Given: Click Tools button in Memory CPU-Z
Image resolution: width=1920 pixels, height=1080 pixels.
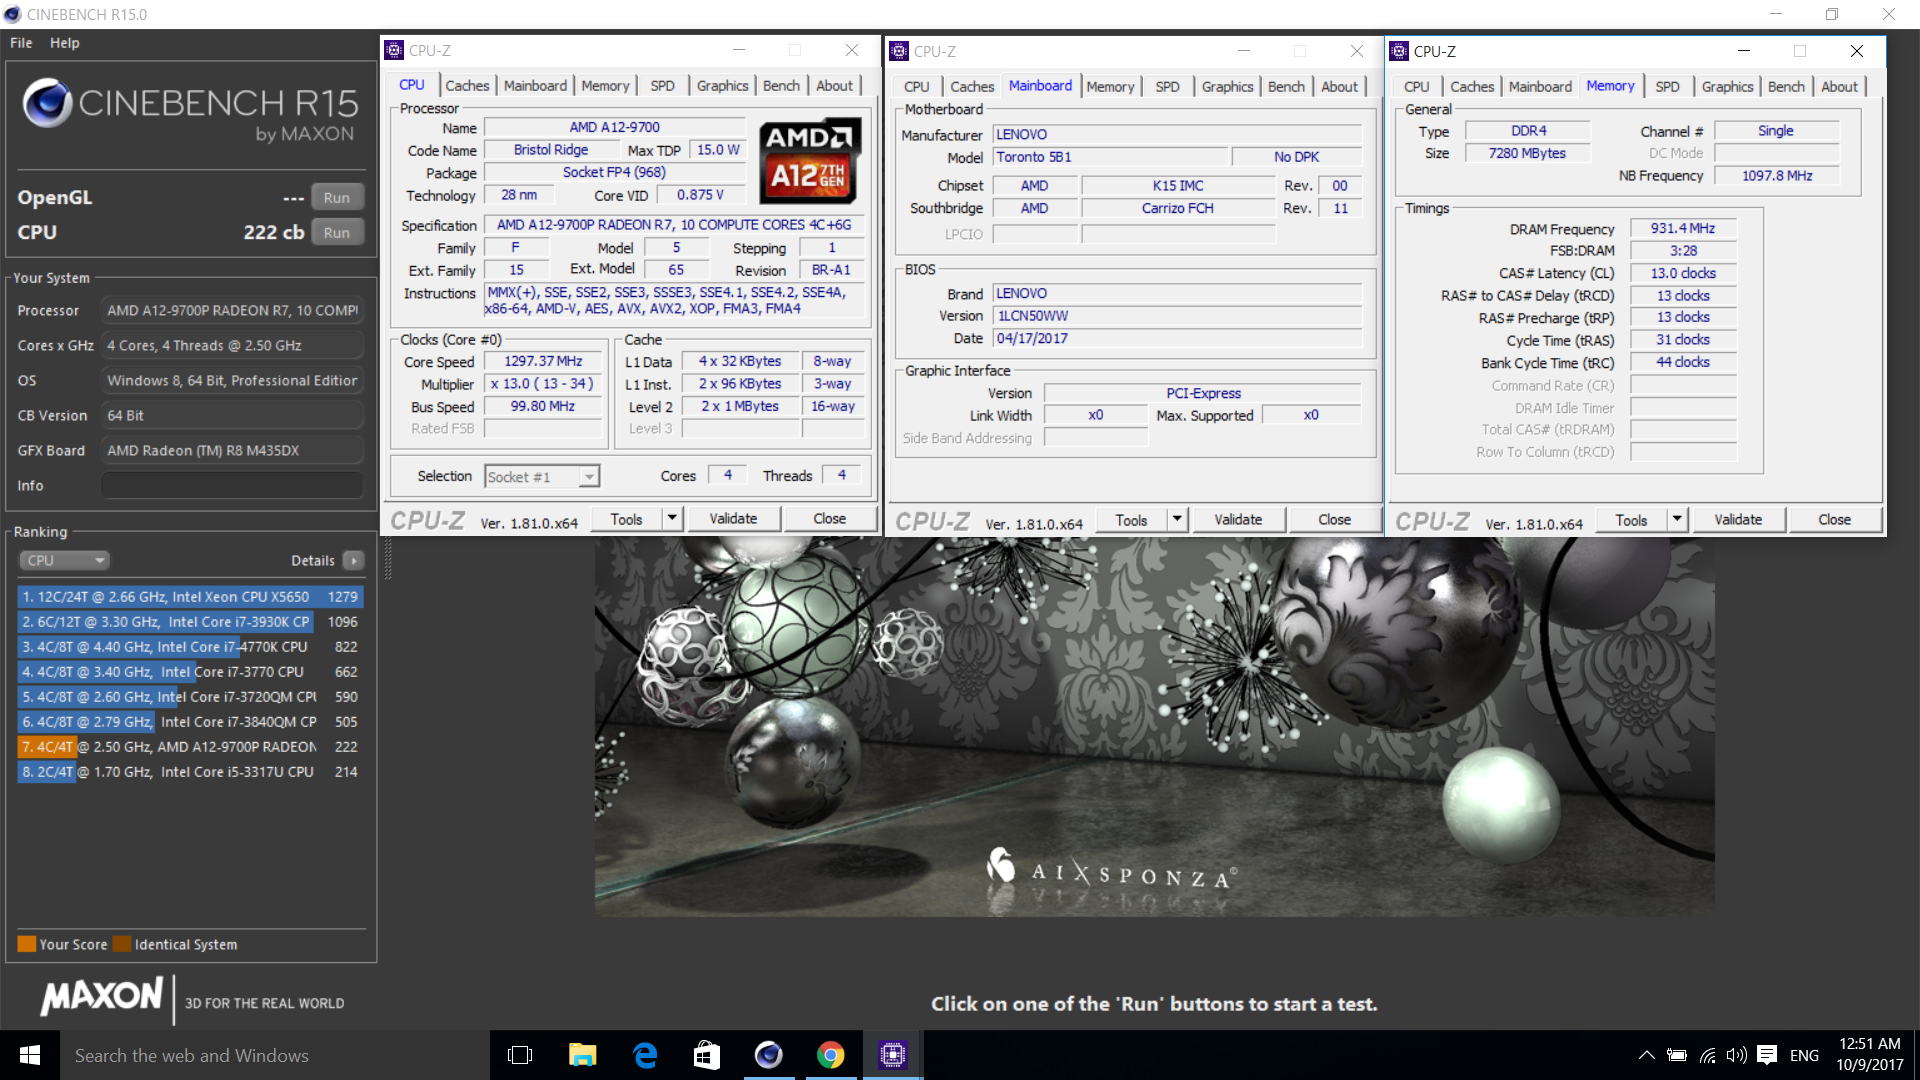Looking at the screenshot, I should 1631,519.
